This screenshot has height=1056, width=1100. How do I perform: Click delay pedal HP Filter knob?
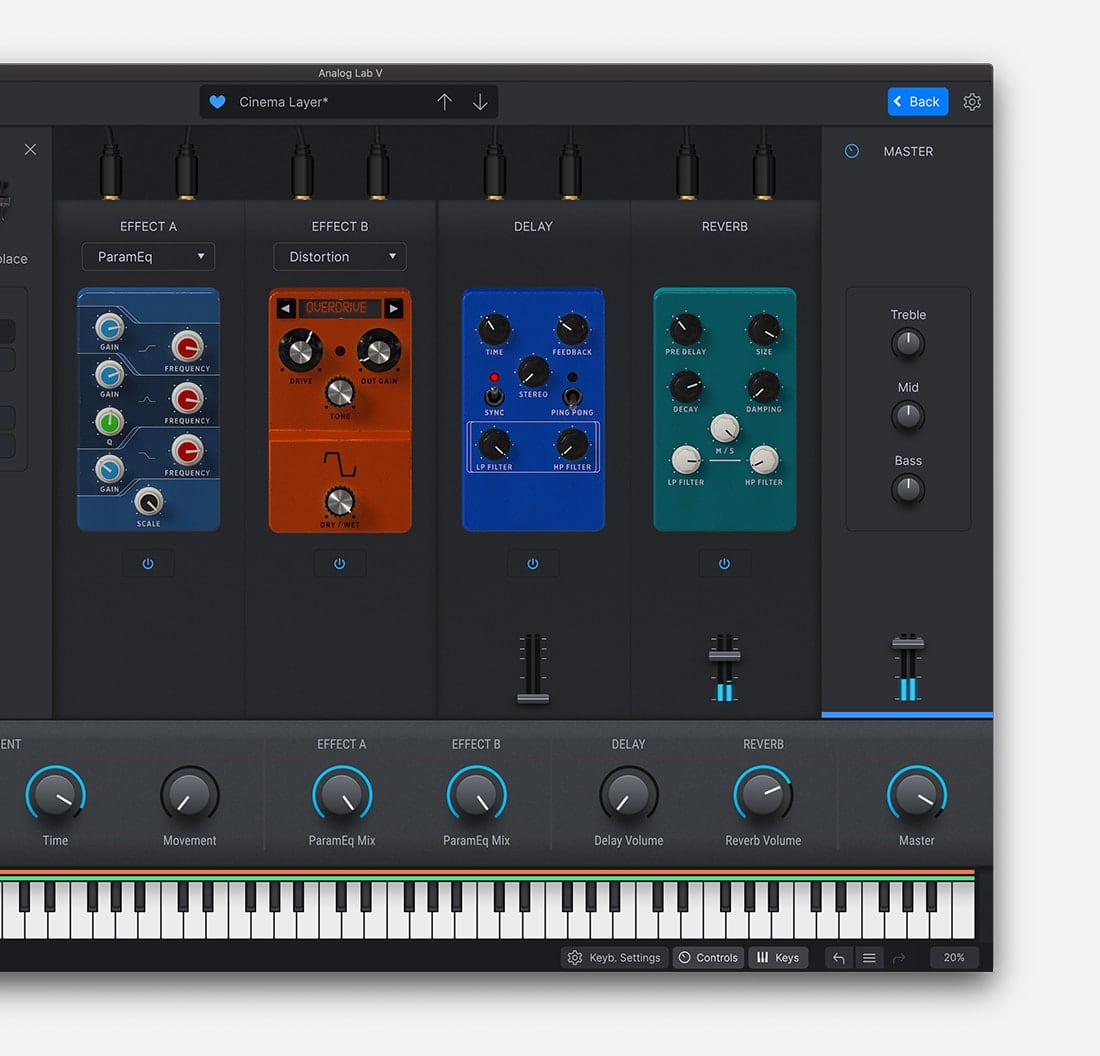tap(572, 444)
